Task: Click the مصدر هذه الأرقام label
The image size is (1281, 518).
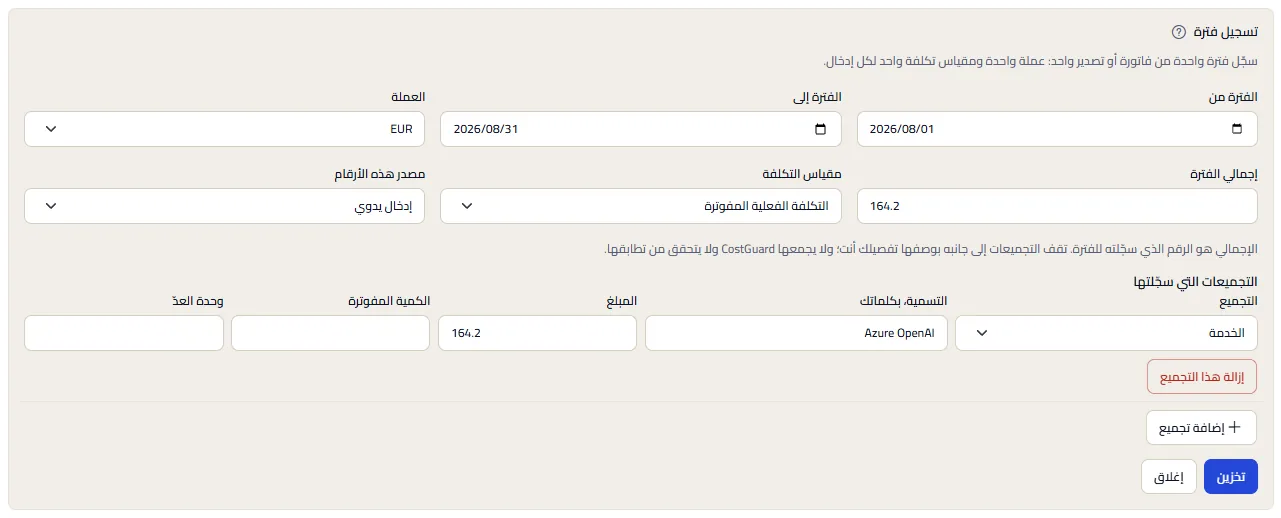Action: click(x=380, y=174)
